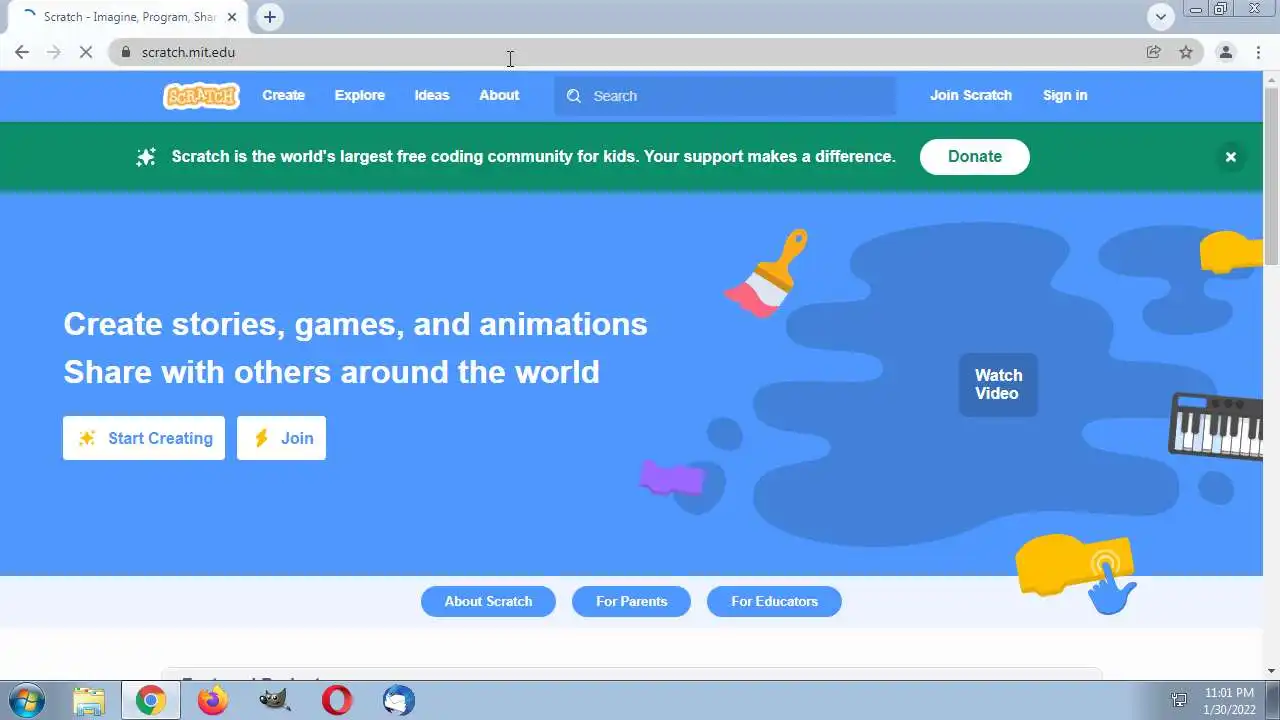The width and height of the screenshot is (1280, 720).
Task: Click the Start Creating button
Action: tap(144, 438)
